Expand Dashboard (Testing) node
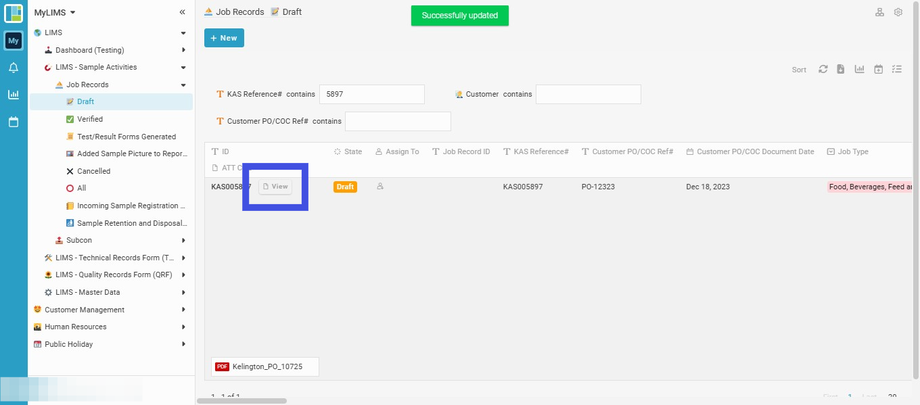This screenshot has height=405, width=920. click(183, 50)
